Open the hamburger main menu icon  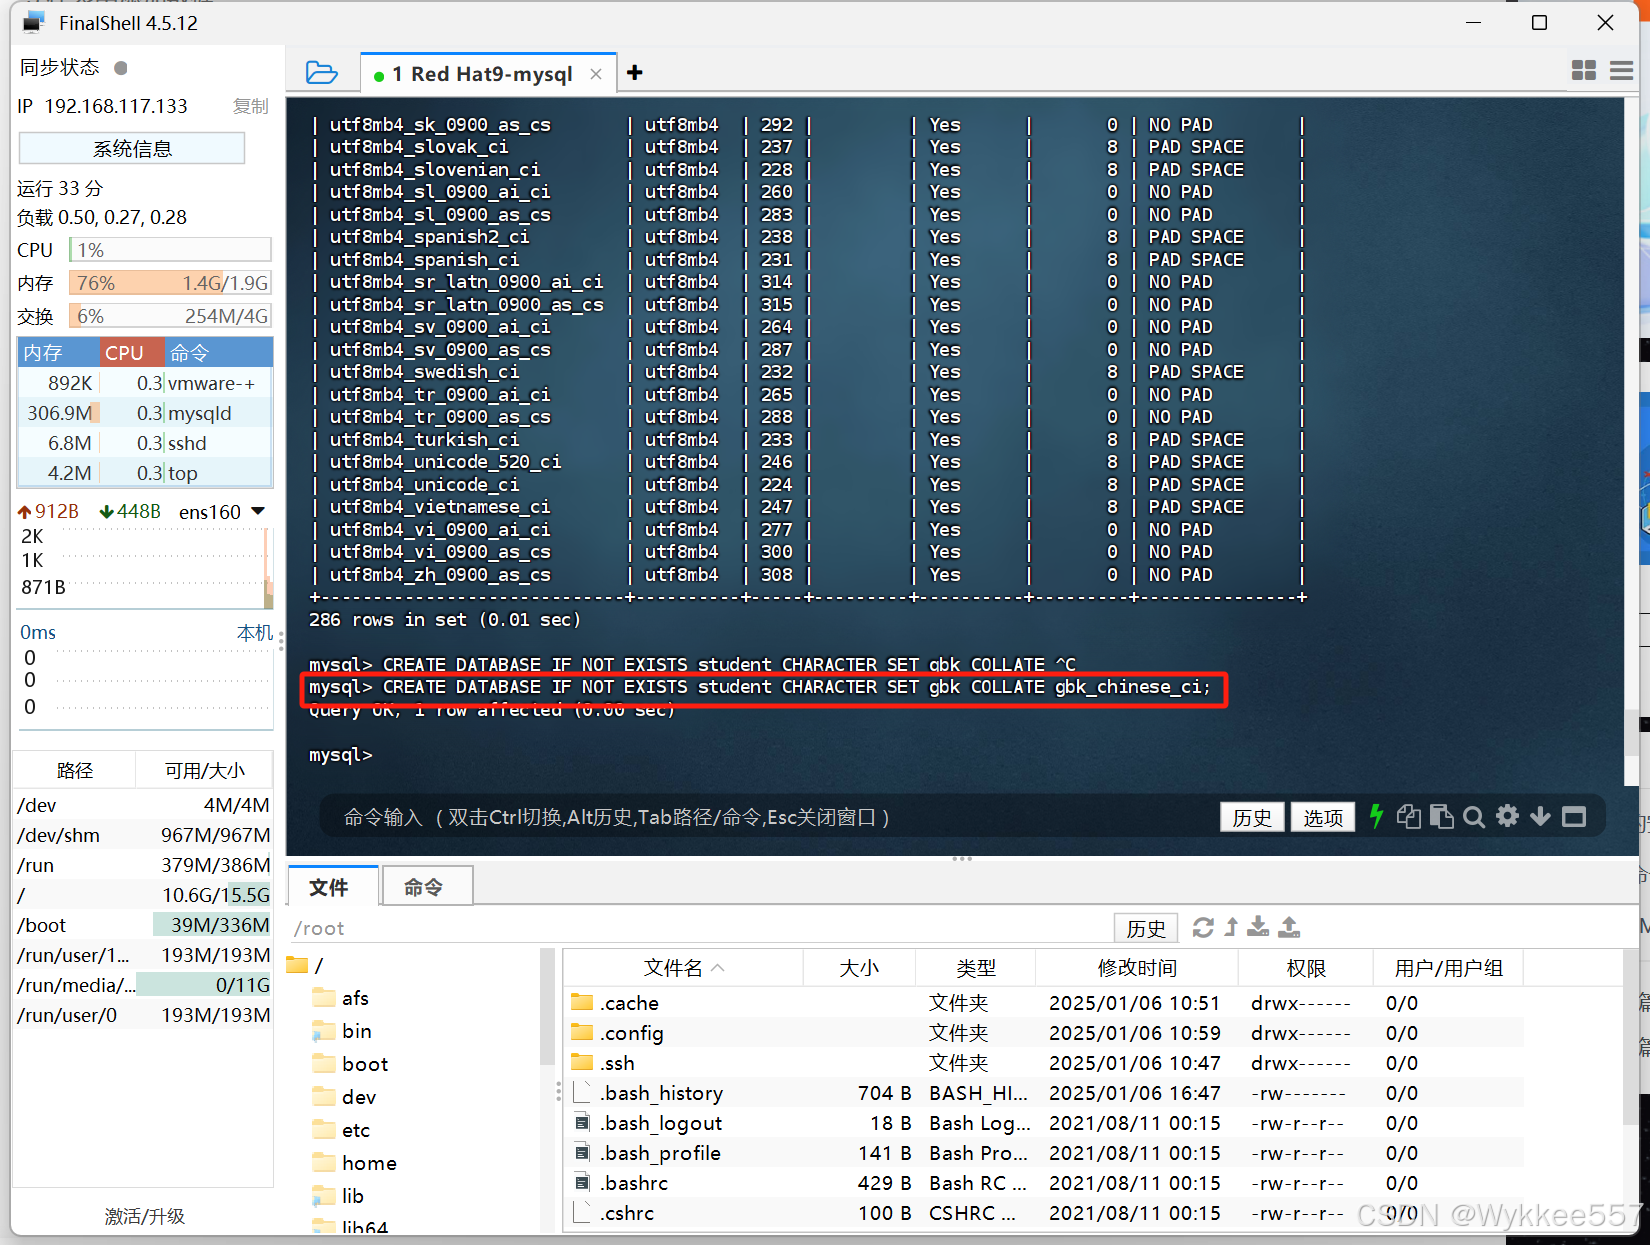(x=1621, y=70)
